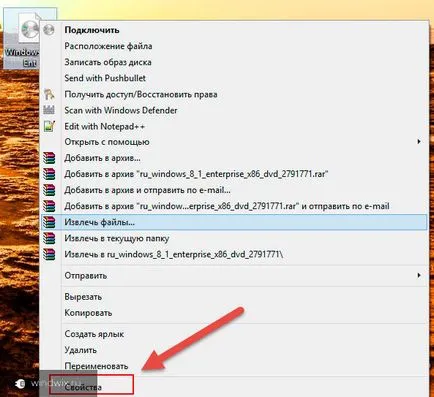434x397 pixels.
Task: Click the disc icon beside Подключить
Action: click(x=49, y=30)
